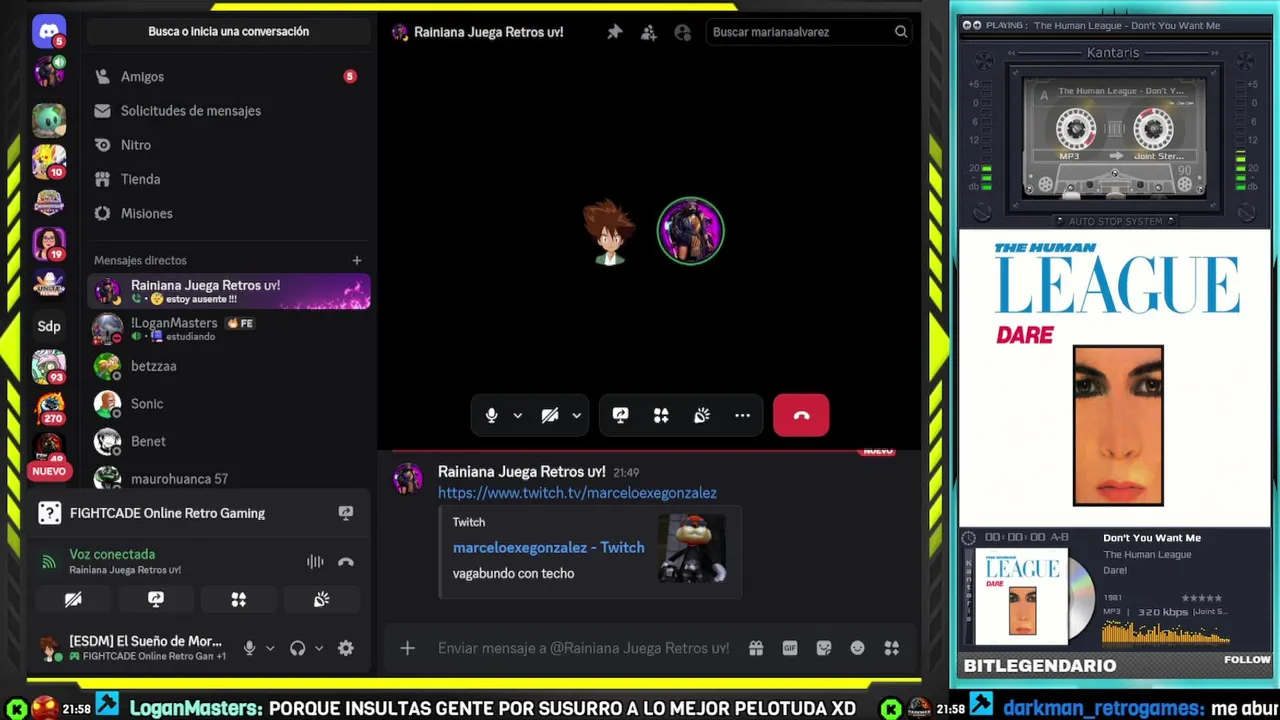Click Voz conectada status text
The height and width of the screenshot is (720, 1280).
[112, 554]
